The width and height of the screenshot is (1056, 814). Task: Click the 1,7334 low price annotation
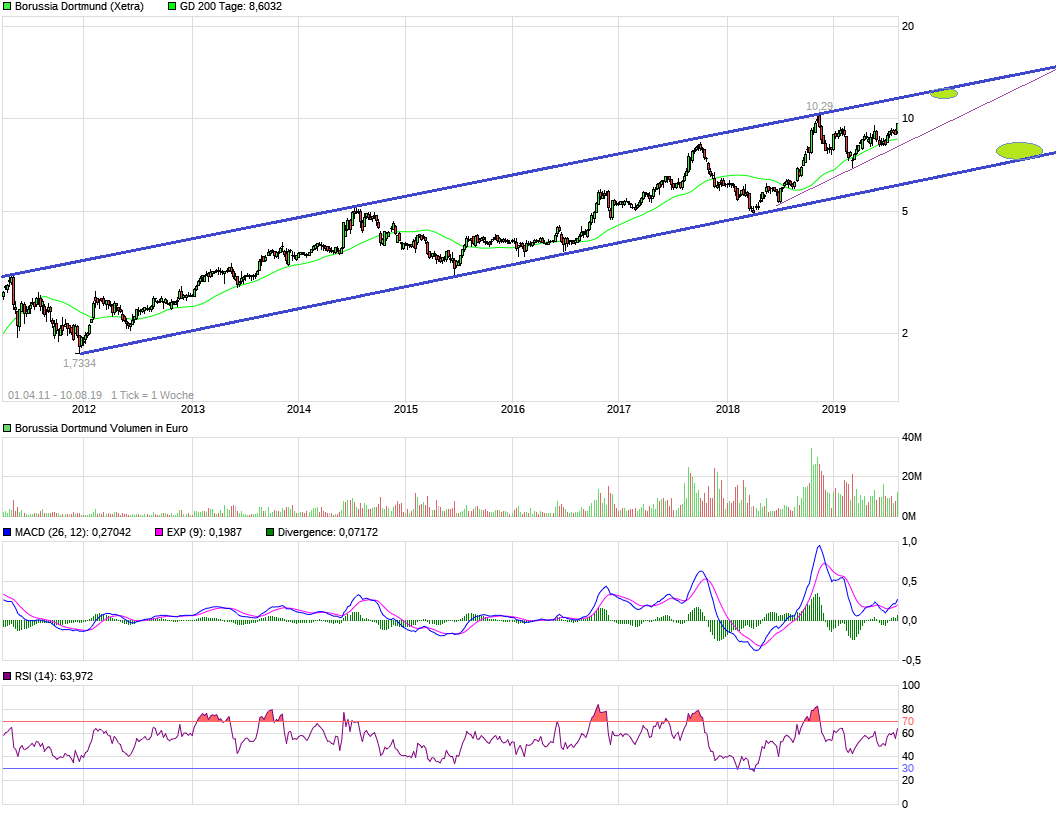79,364
